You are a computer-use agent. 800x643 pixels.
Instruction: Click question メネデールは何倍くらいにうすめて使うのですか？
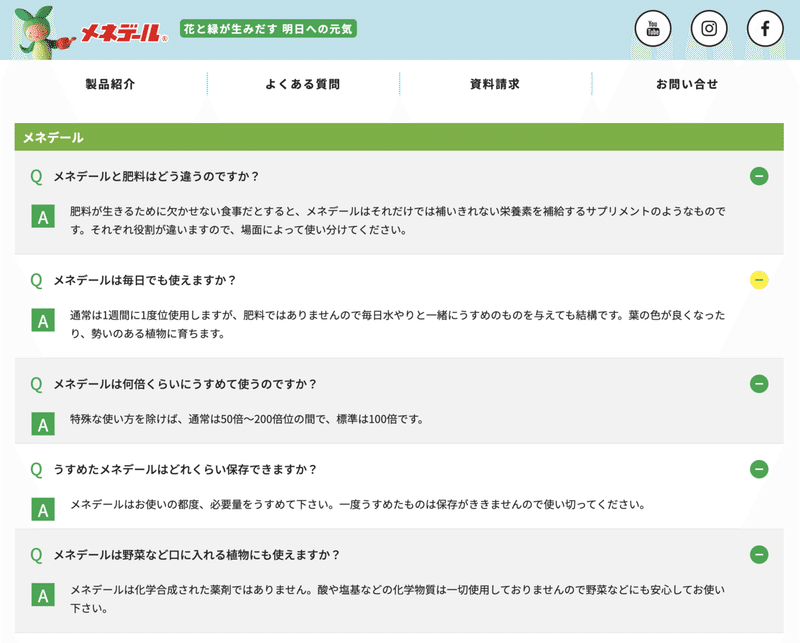[186, 384]
